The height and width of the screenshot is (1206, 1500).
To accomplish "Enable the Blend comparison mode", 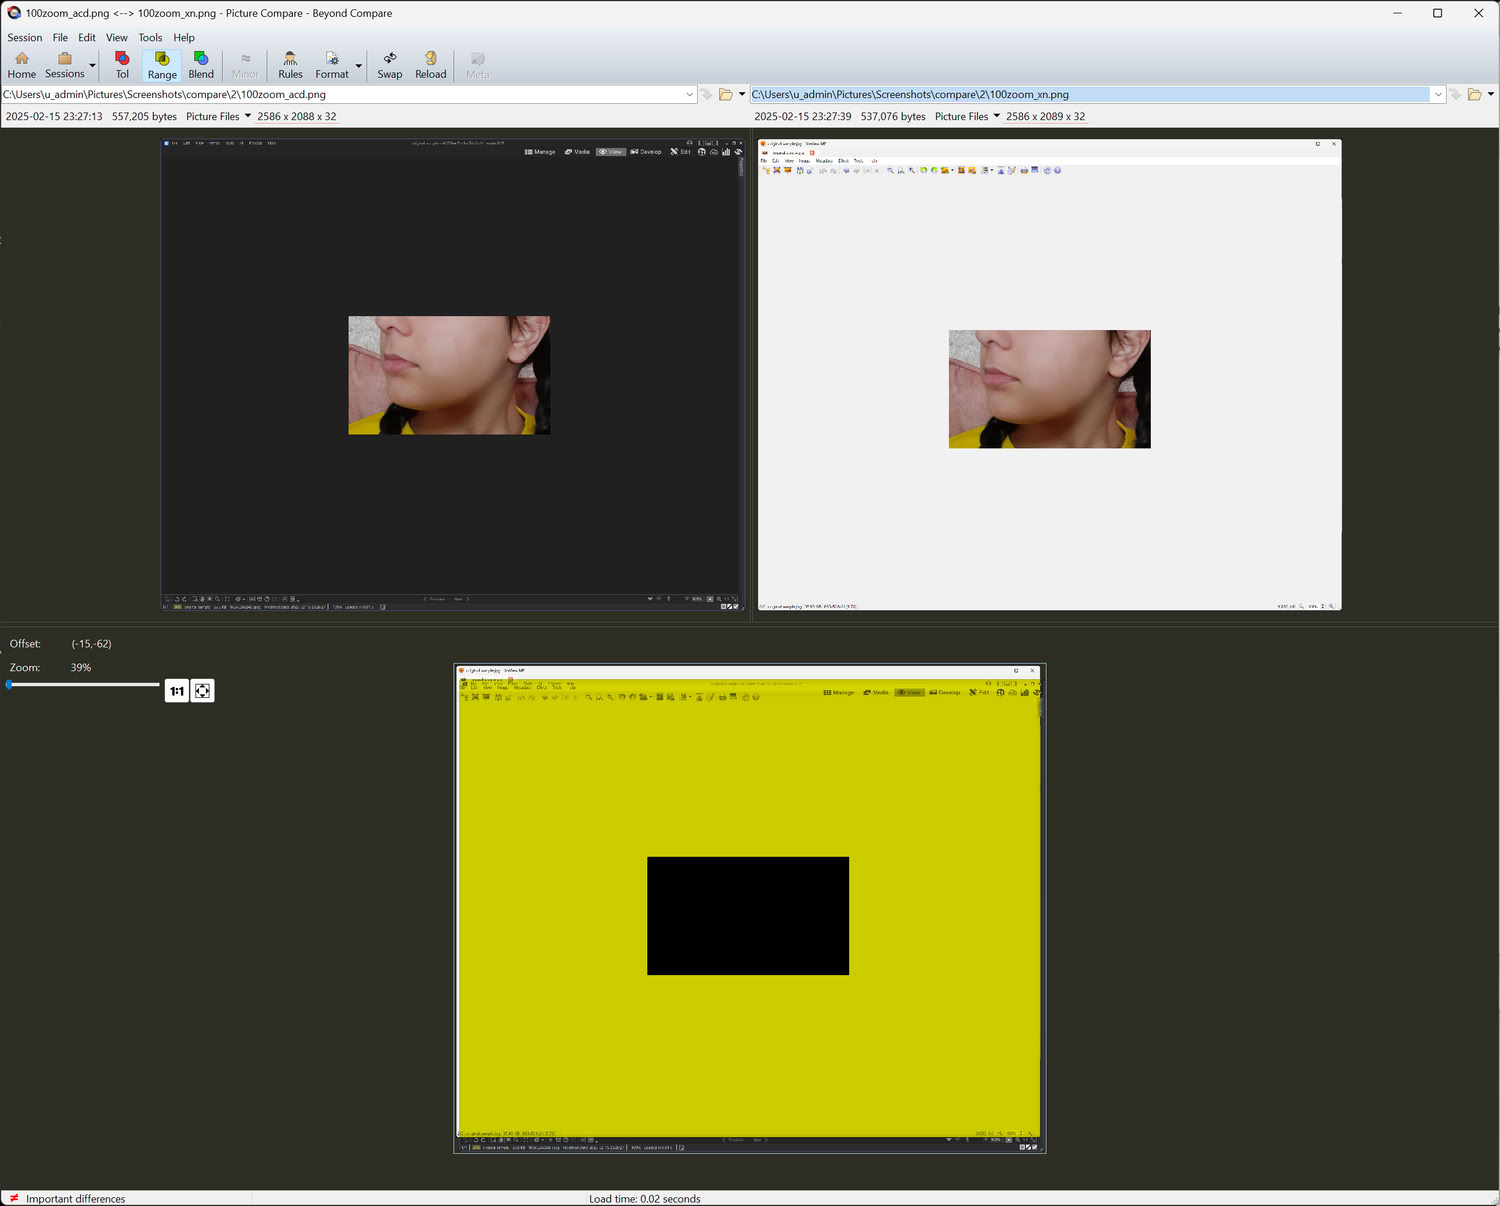I will pos(201,65).
